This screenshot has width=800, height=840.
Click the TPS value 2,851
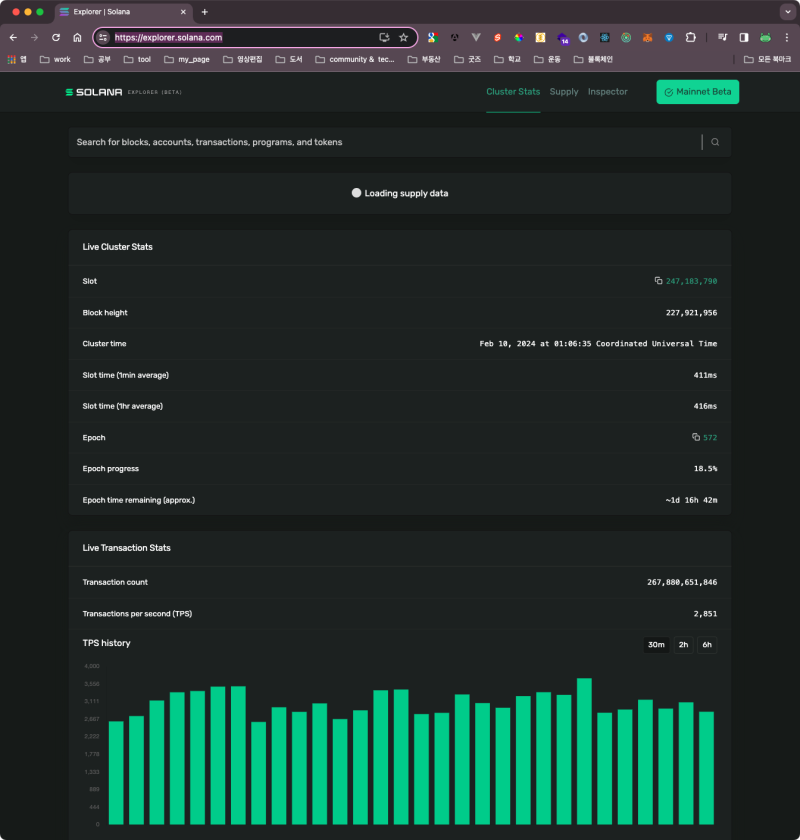pos(705,613)
